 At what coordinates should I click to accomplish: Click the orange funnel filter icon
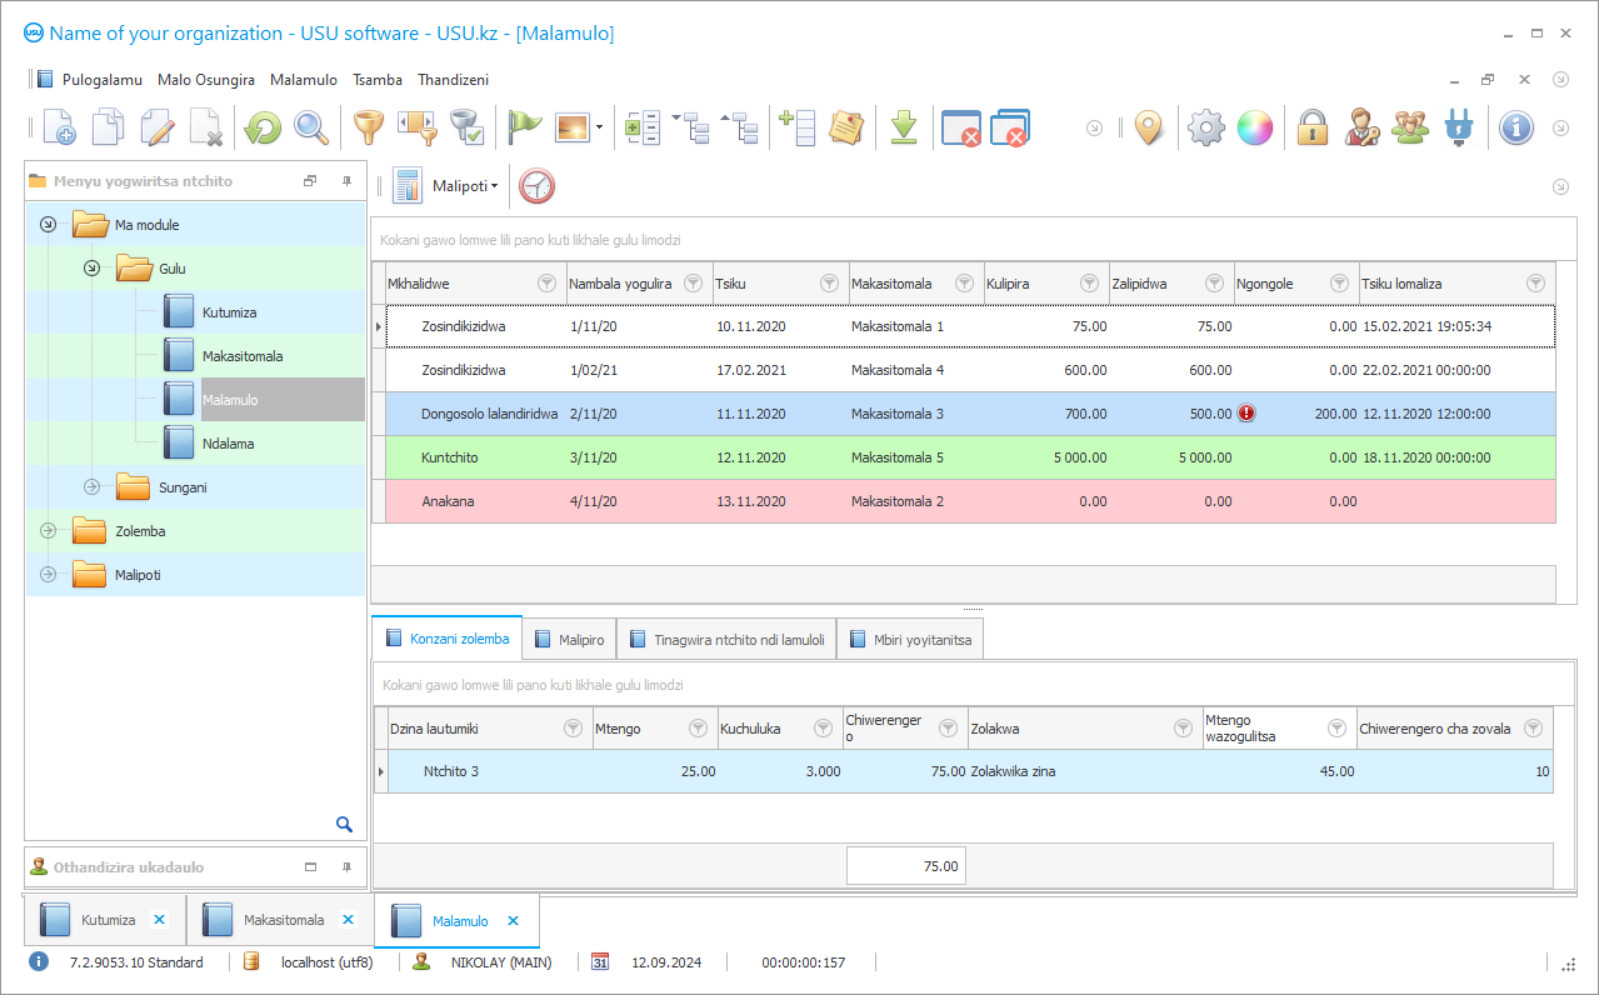pos(368,128)
